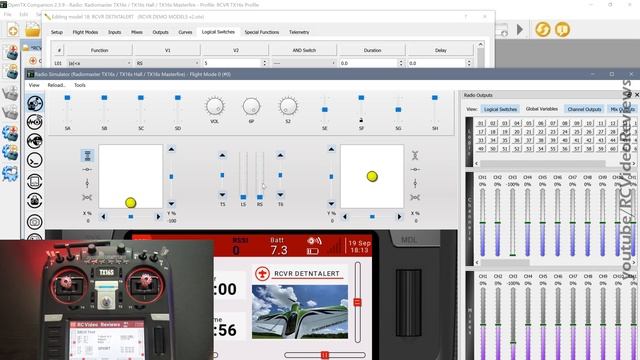Switch to the Flight Modes tab

point(85,32)
